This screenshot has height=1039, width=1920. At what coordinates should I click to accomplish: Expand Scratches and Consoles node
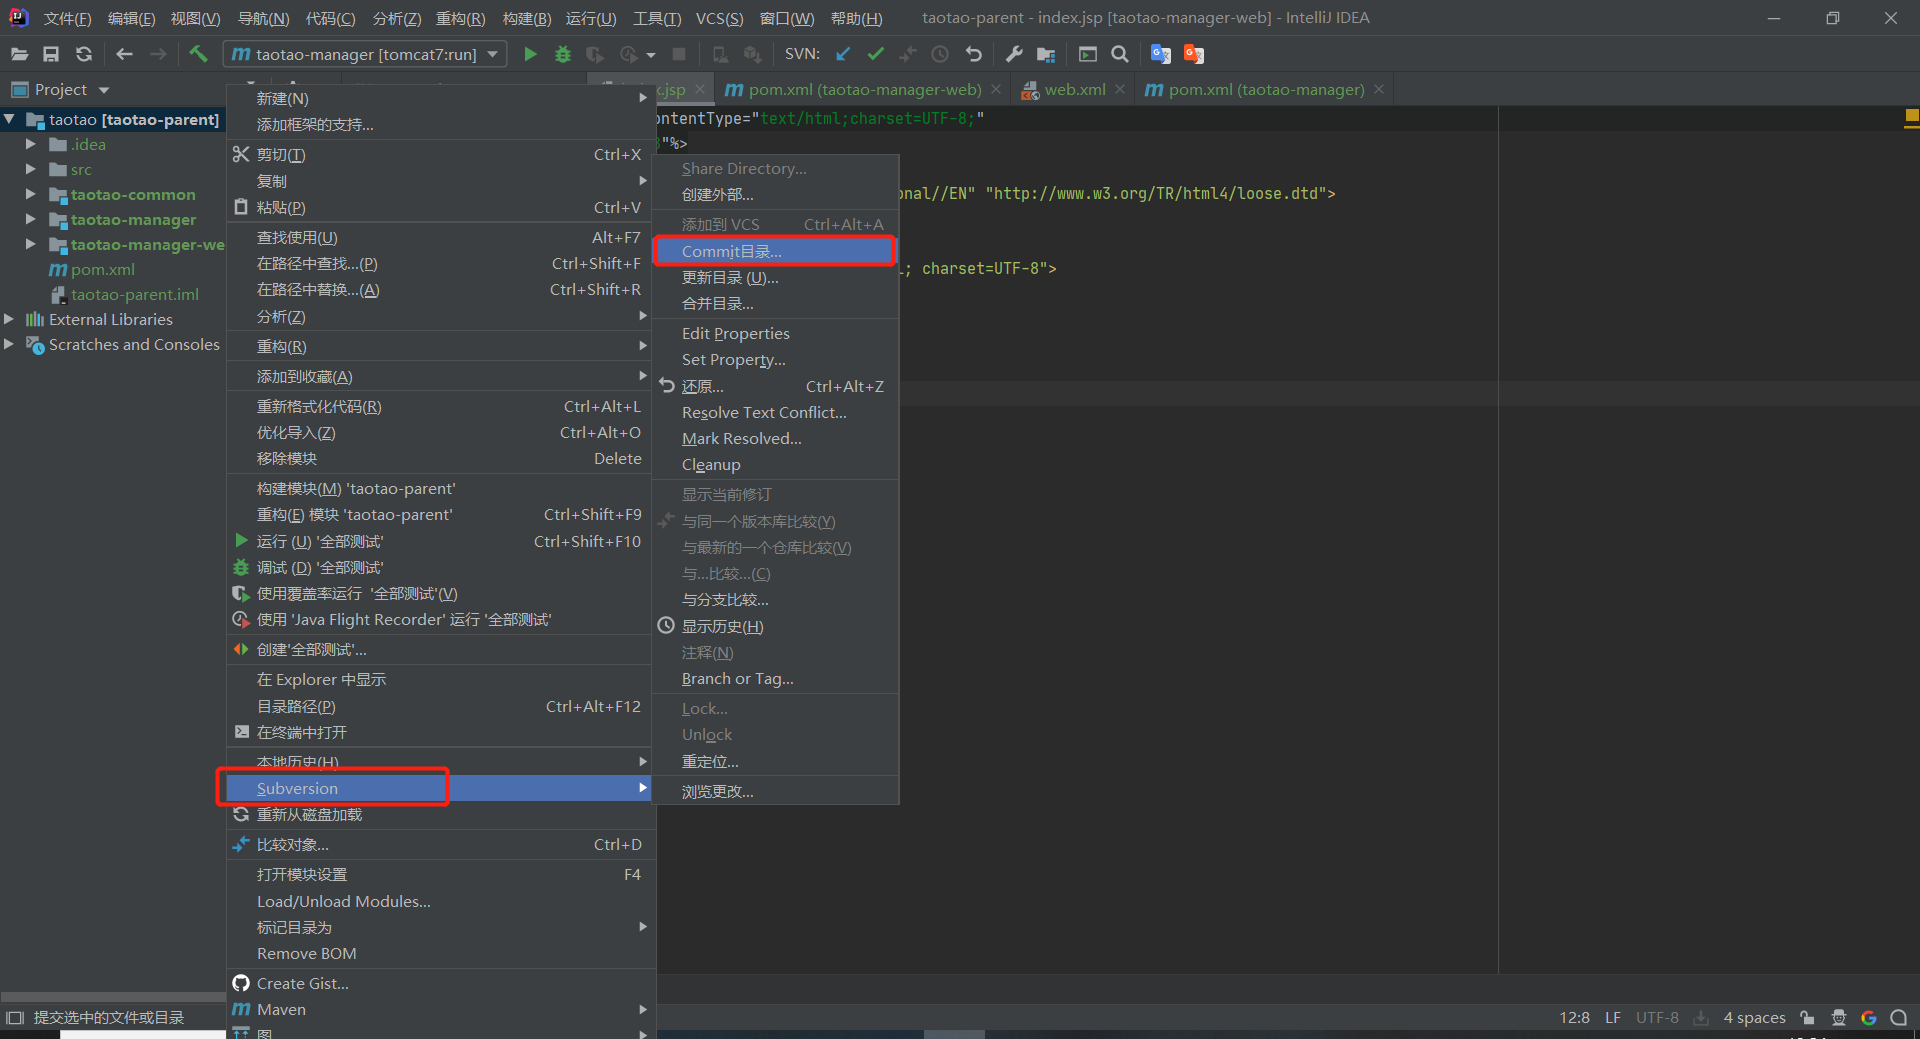pos(9,344)
